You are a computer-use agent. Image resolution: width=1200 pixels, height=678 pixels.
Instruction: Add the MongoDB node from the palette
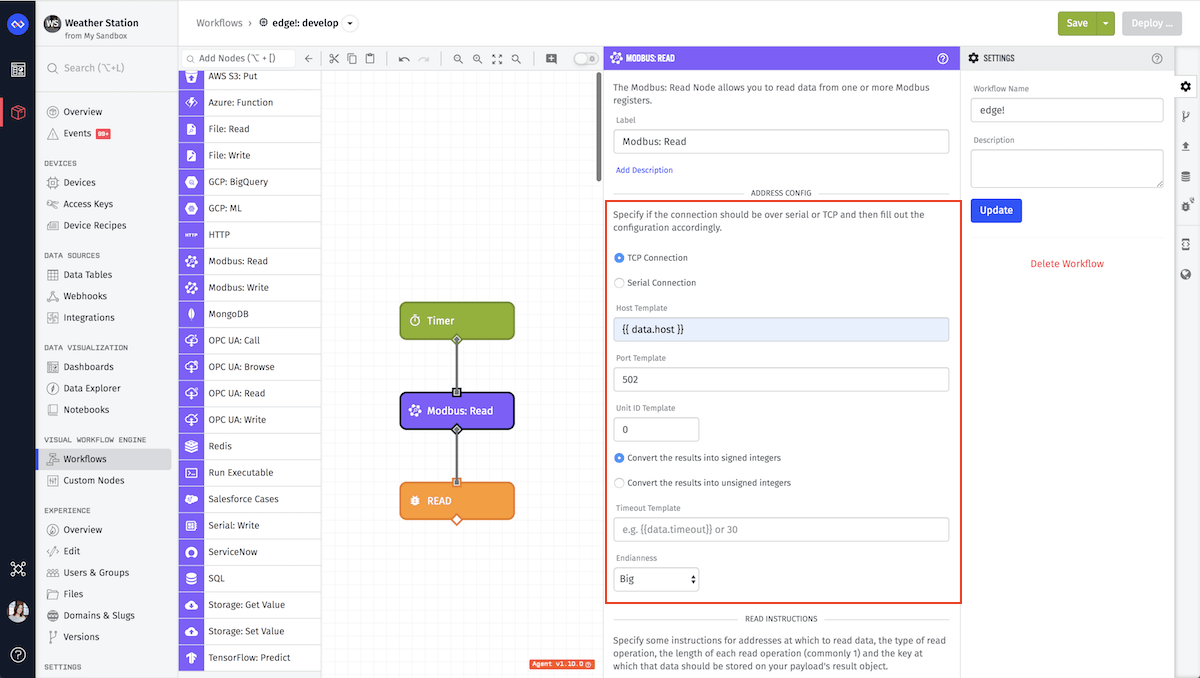[x=250, y=314]
